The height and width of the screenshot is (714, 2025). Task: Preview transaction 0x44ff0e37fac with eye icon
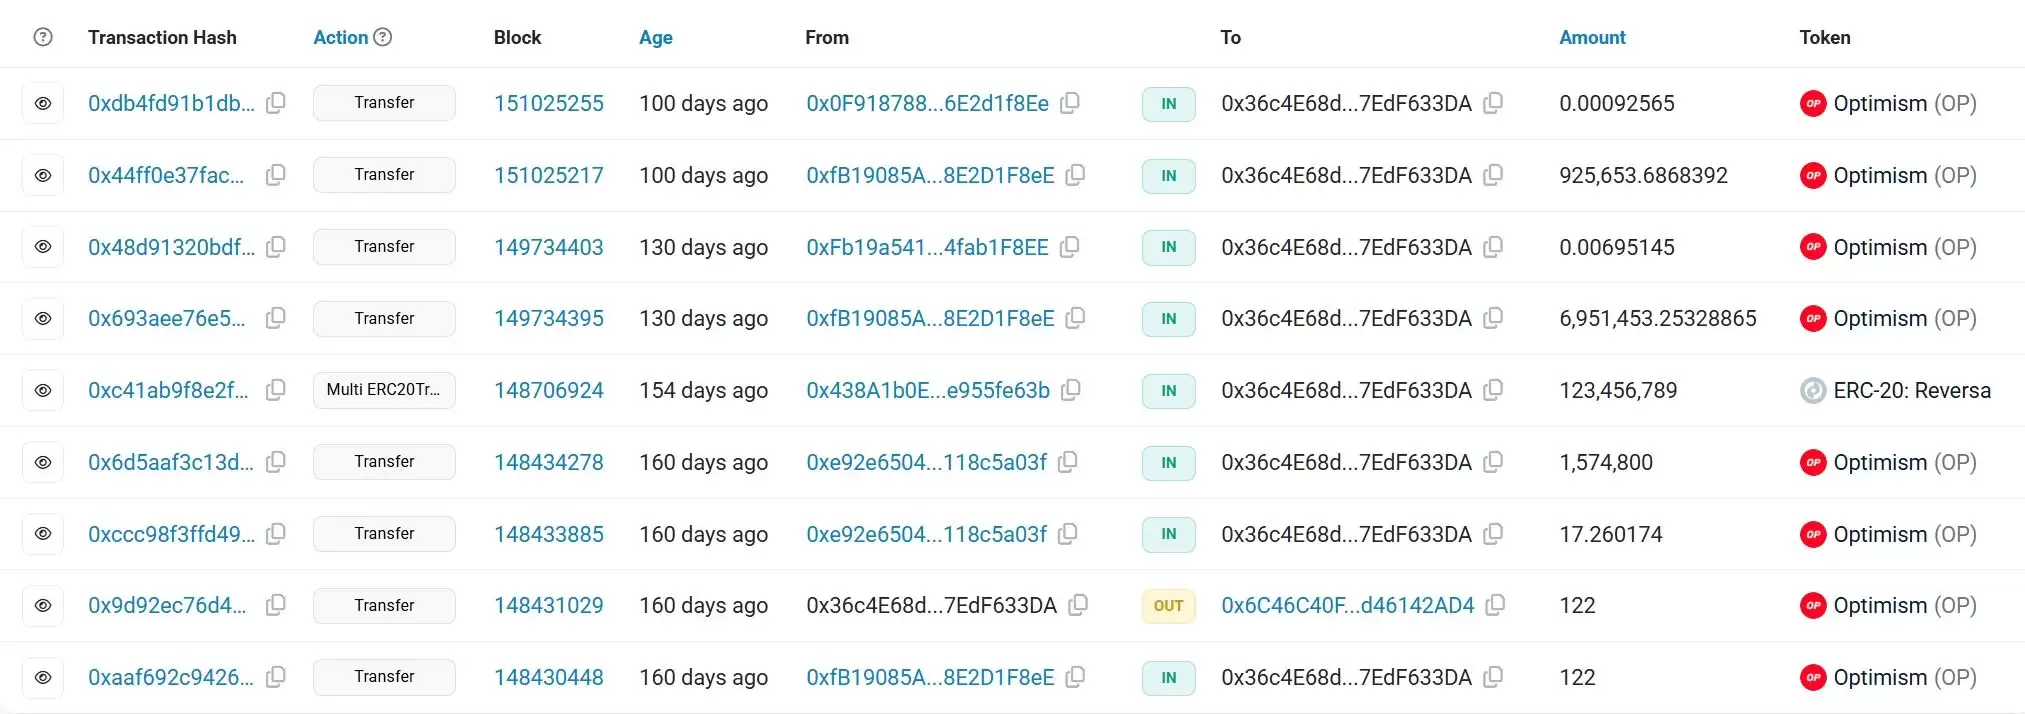43,175
